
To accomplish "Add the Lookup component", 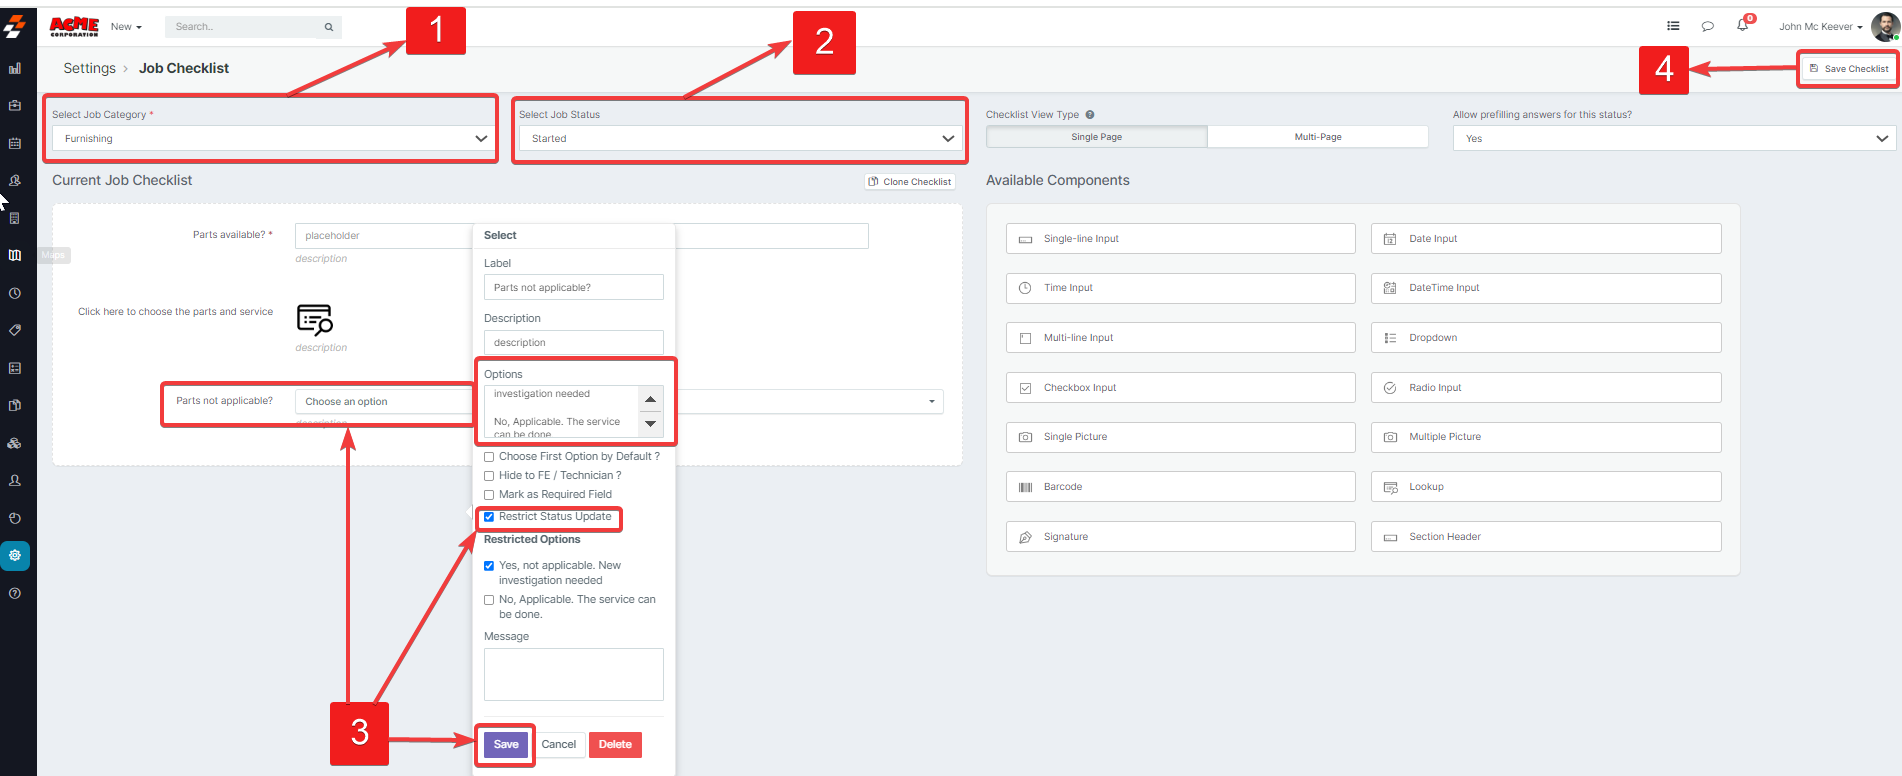I will coord(1546,487).
